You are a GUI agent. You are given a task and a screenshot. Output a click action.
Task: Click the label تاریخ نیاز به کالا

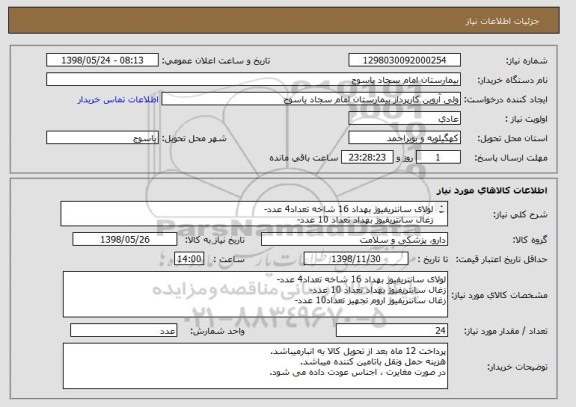pos(215,240)
